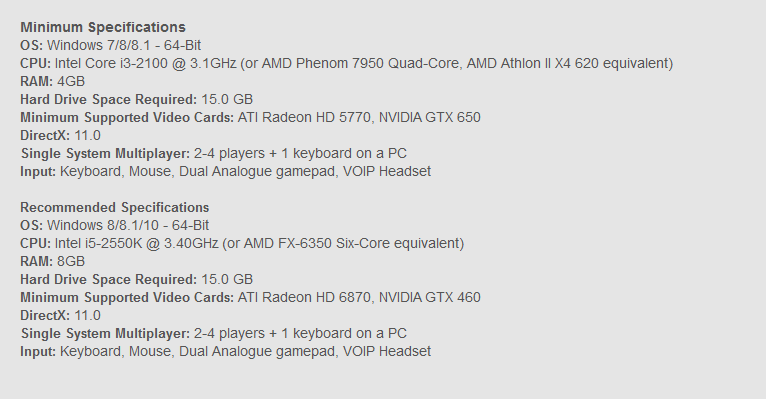Click the minimum RAM 4GB line

coord(52,82)
